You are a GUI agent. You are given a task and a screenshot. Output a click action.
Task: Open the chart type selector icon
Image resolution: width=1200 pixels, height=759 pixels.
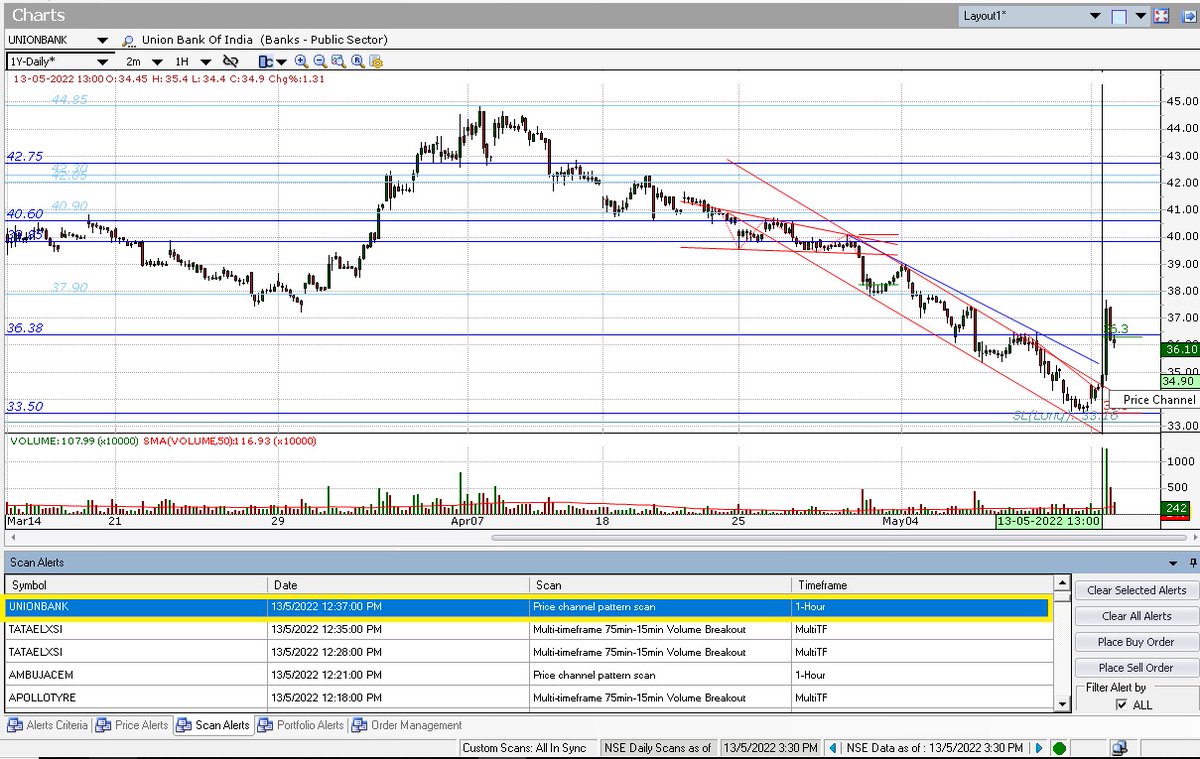pyautogui.click(x=265, y=61)
